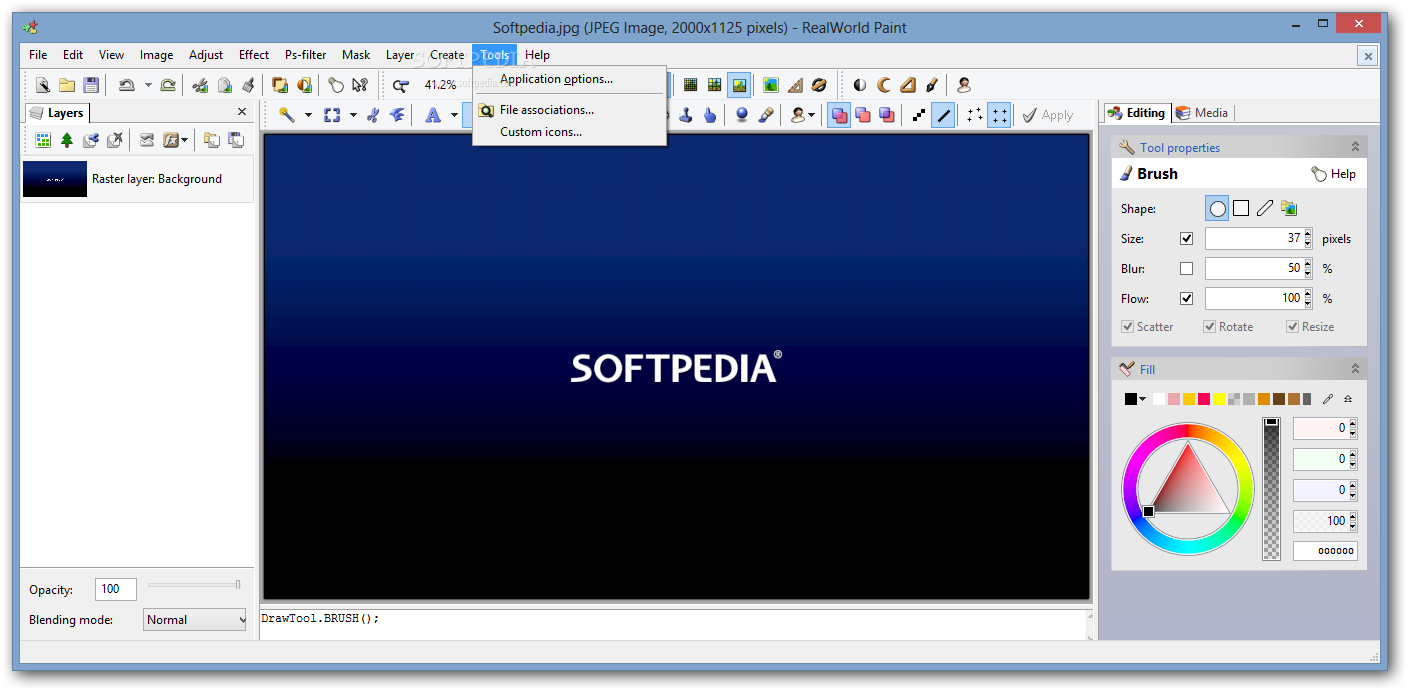Toggle the stair-step pixel line mode button
The height and width of the screenshot is (691, 1408).
[919, 115]
